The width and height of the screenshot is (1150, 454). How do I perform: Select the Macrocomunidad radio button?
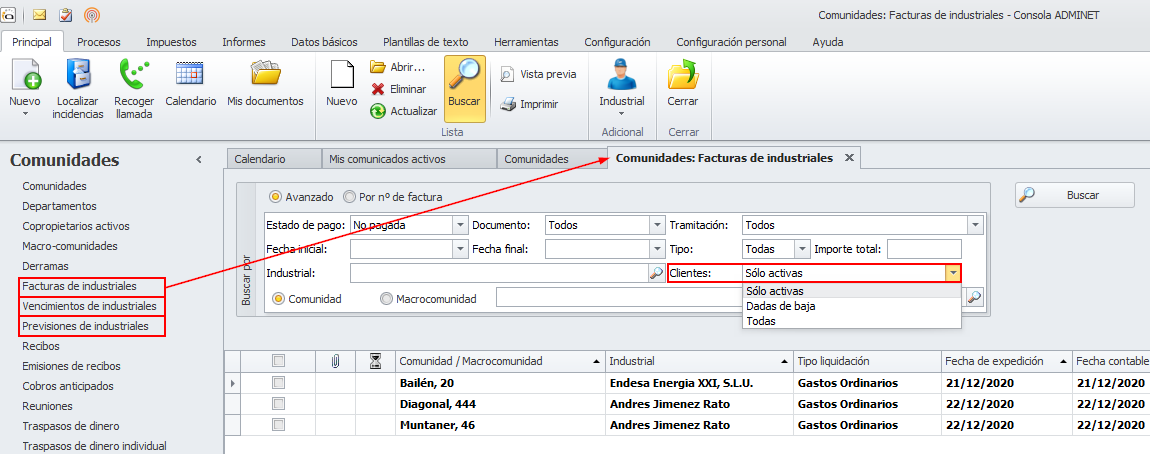coord(387,299)
